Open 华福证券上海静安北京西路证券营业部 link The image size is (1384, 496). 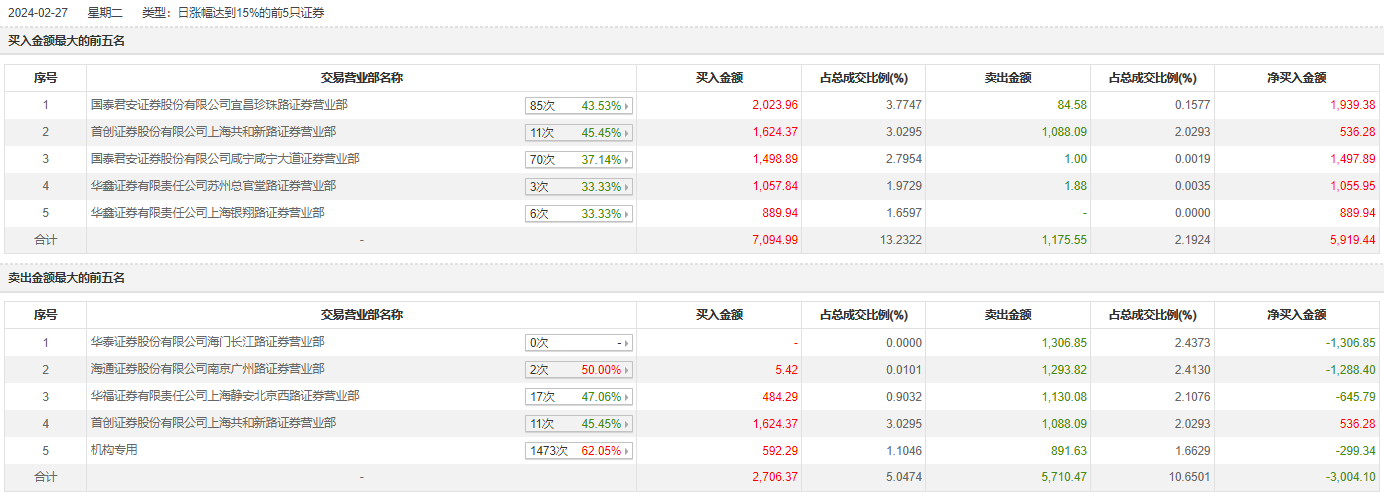point(225,396)
